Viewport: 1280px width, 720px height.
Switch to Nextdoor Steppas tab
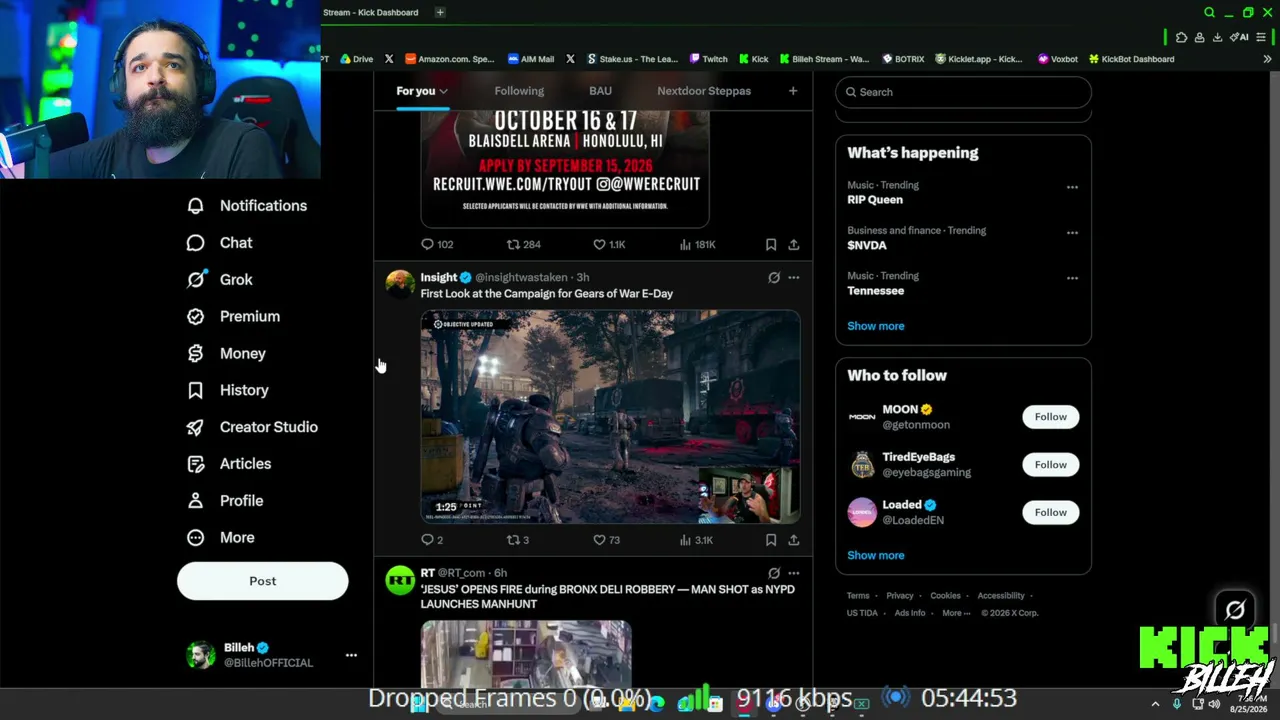[x=704, y=91]
